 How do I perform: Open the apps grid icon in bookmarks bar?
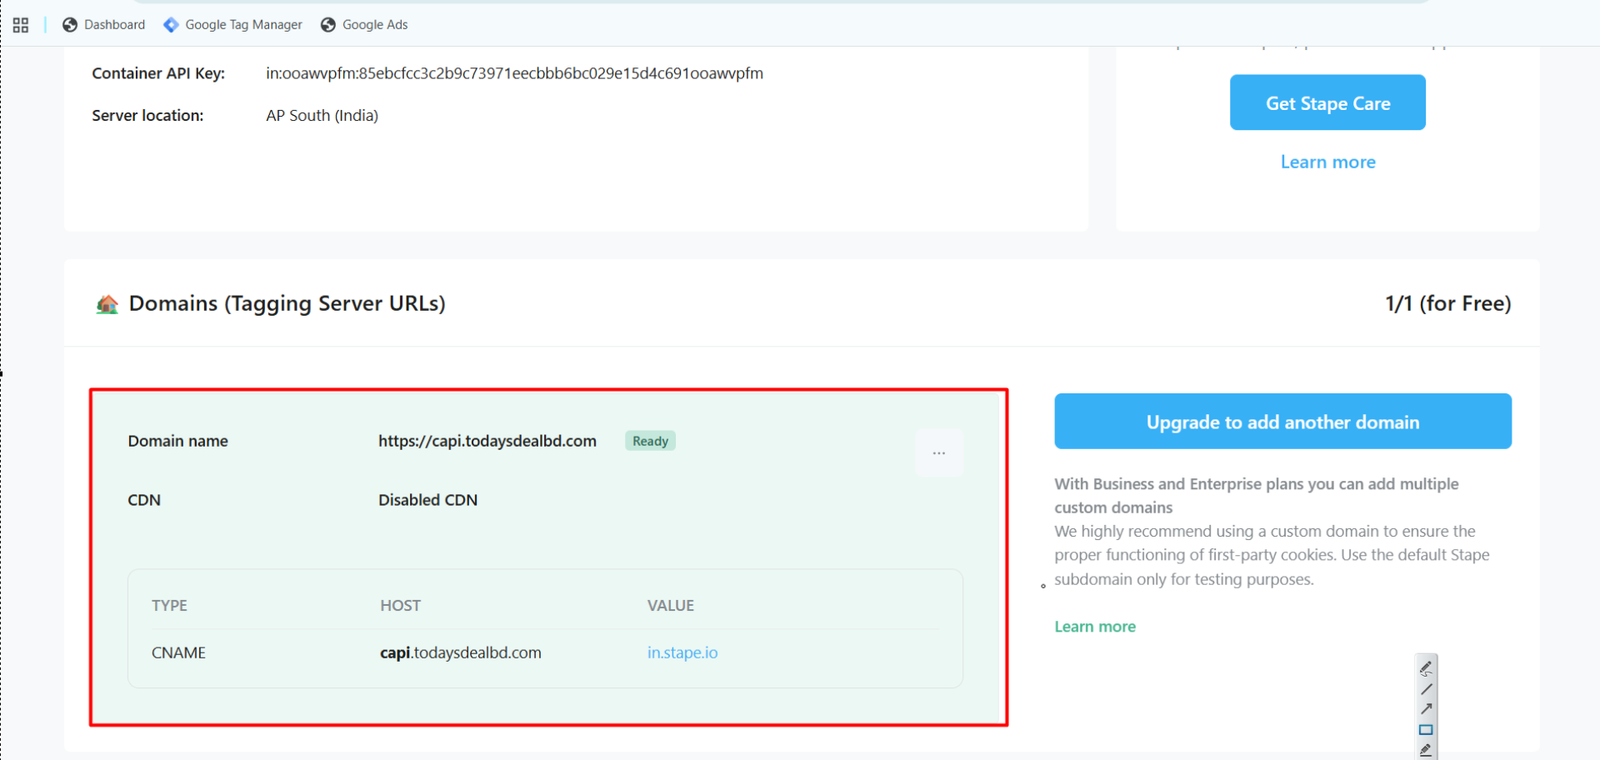[x=20, y=25]
